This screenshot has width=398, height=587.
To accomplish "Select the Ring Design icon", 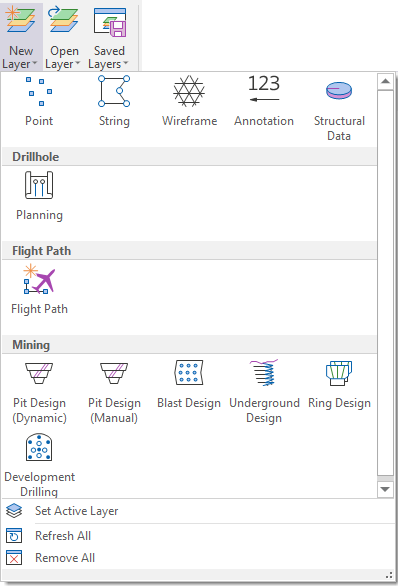I will point(339,386).
